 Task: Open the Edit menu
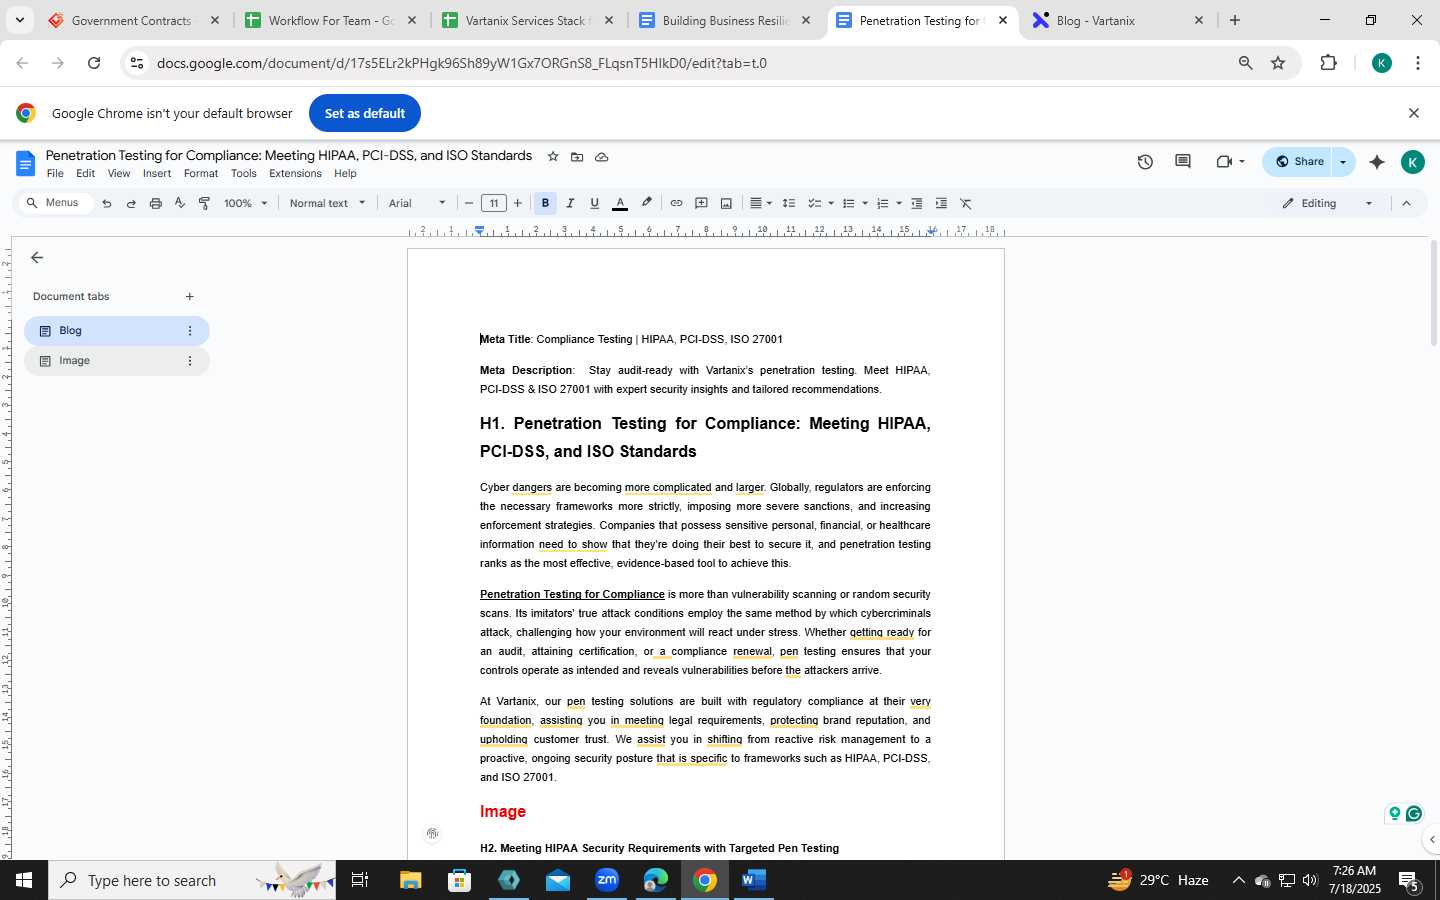coord(86,173)
